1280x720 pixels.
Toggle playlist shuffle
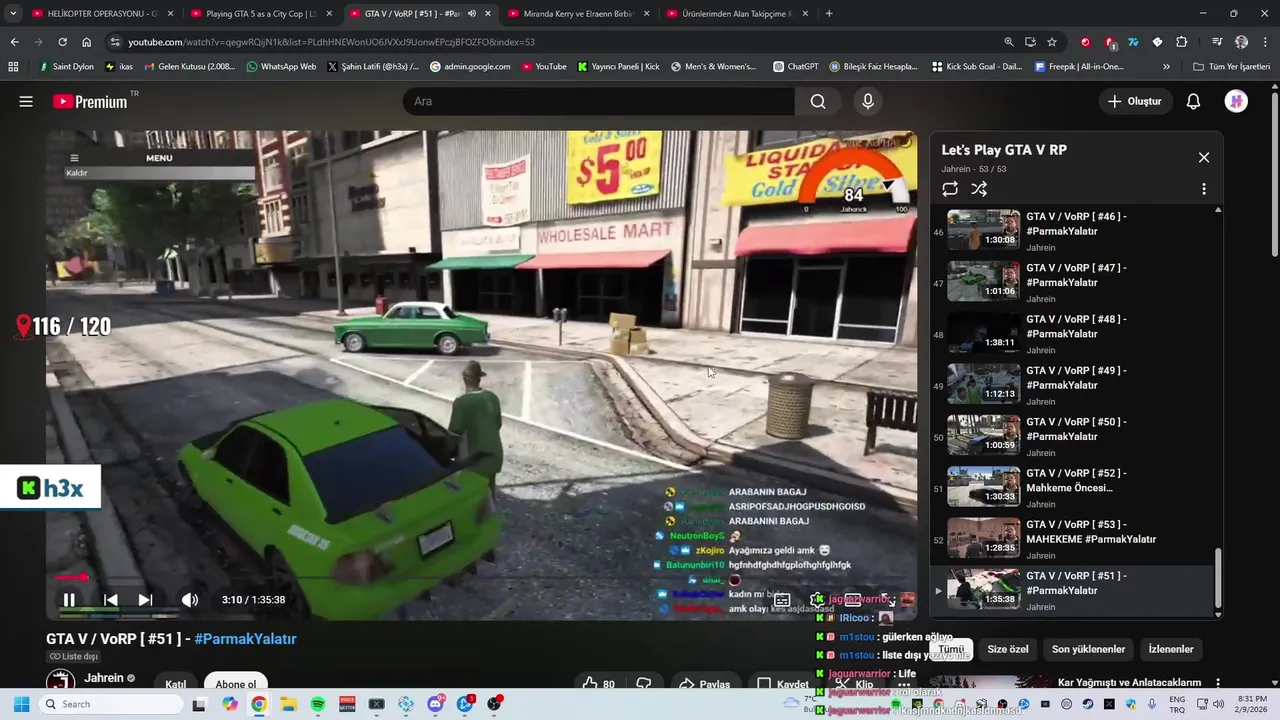point(979,188)
